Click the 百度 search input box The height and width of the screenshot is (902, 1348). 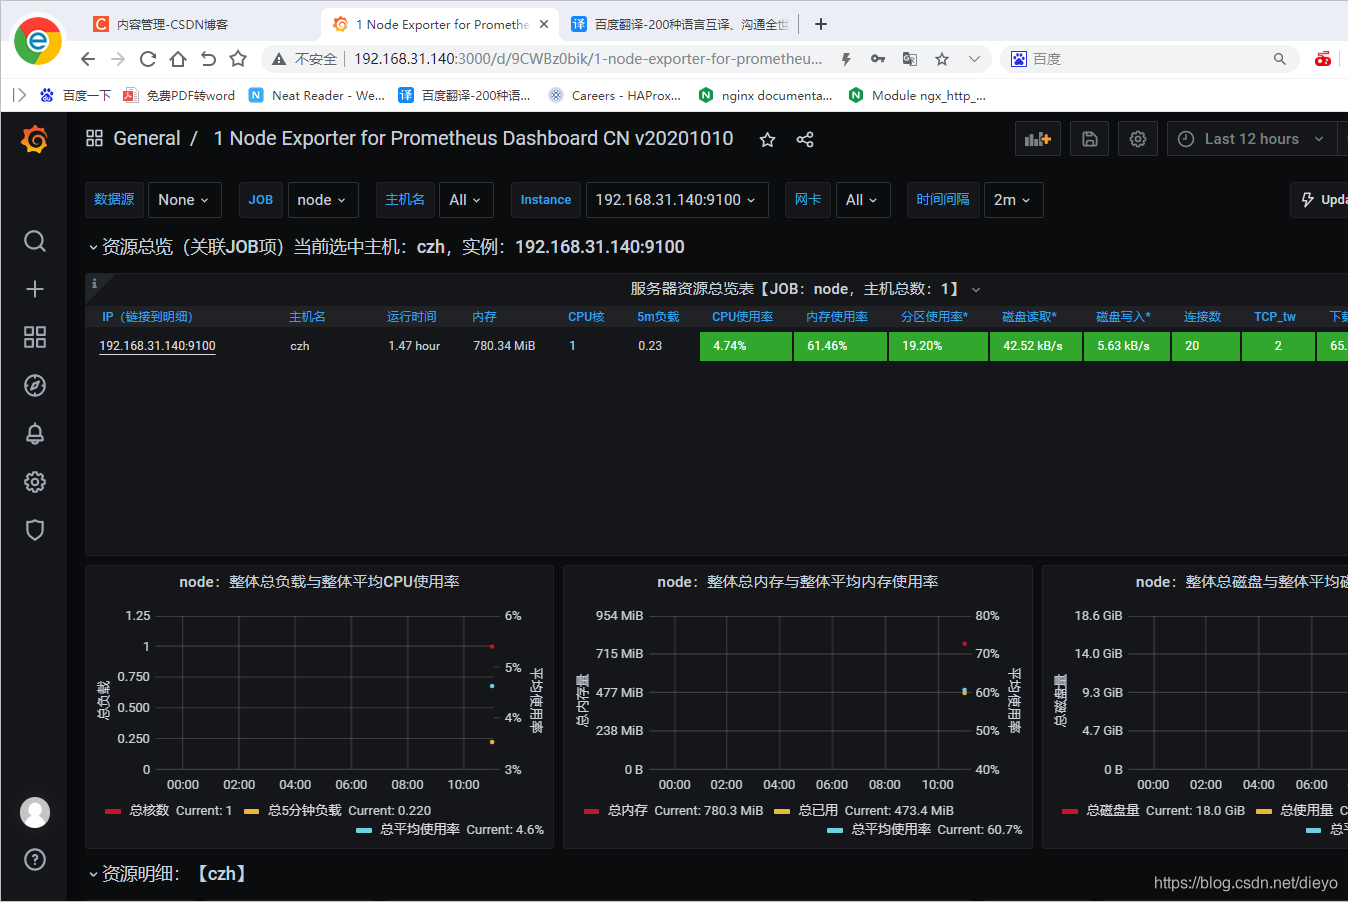coord(1150,59)
